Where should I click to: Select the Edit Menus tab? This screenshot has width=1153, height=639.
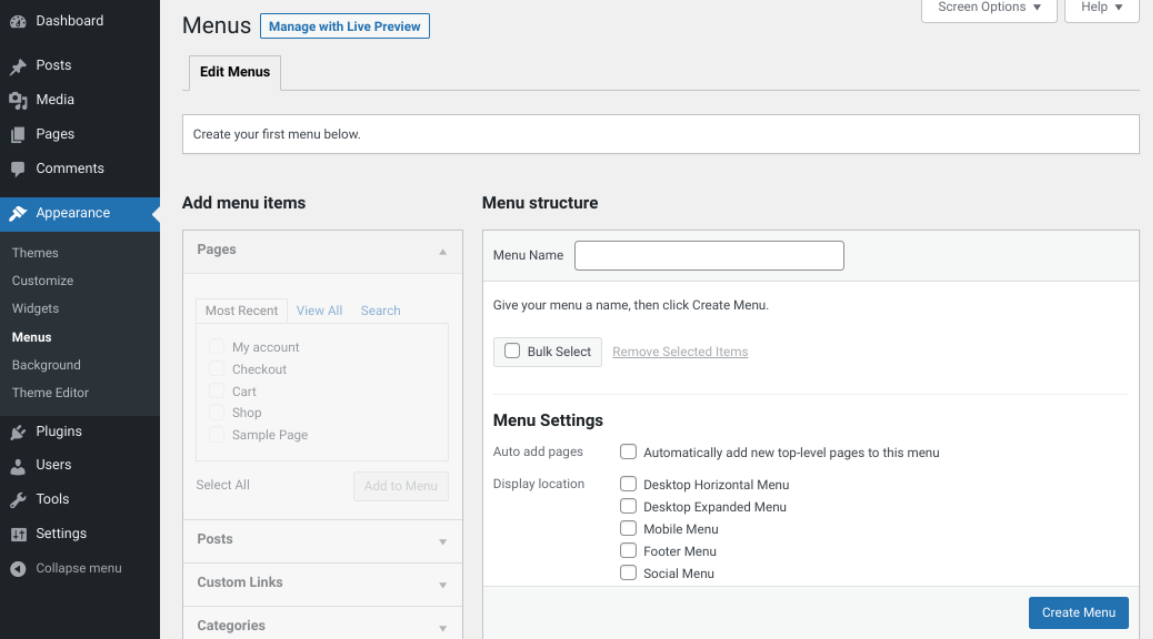[x=235, y=72]
